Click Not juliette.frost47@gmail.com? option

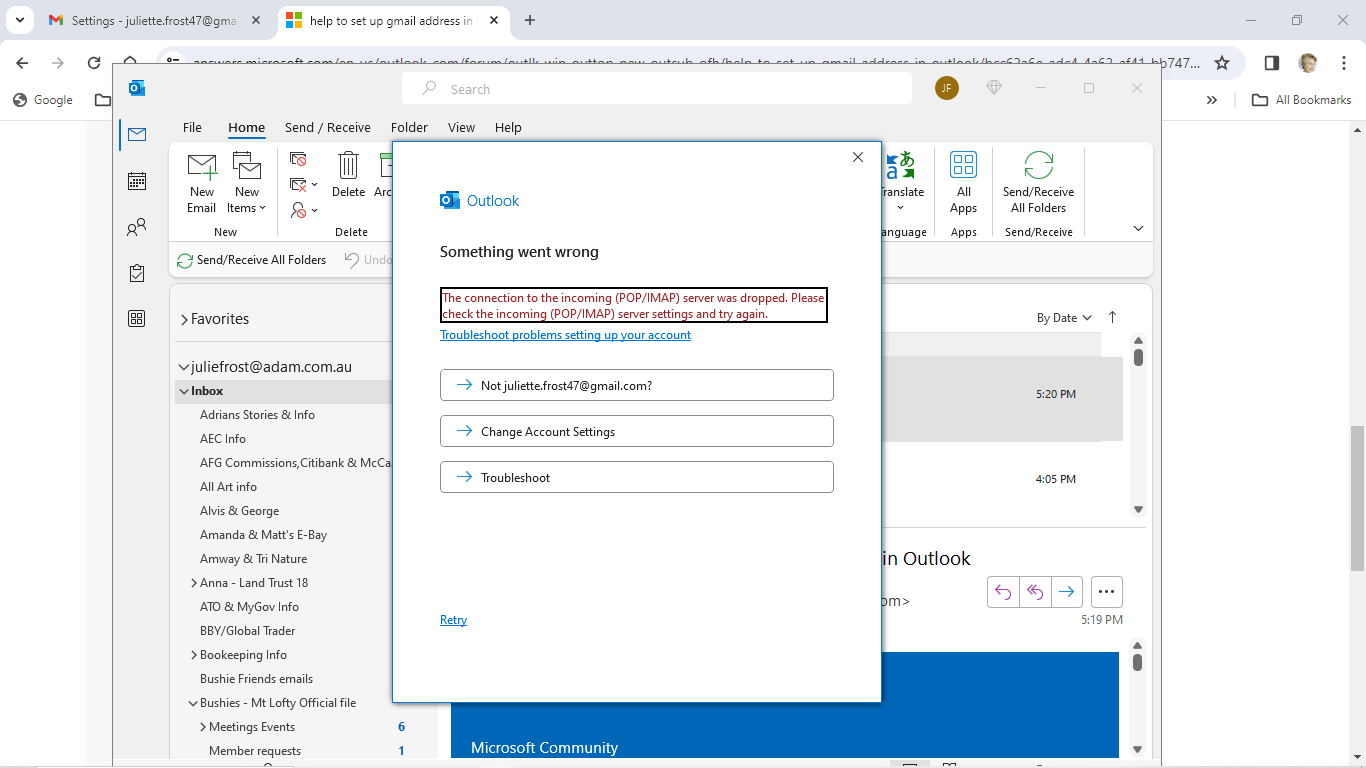point(636,385)
